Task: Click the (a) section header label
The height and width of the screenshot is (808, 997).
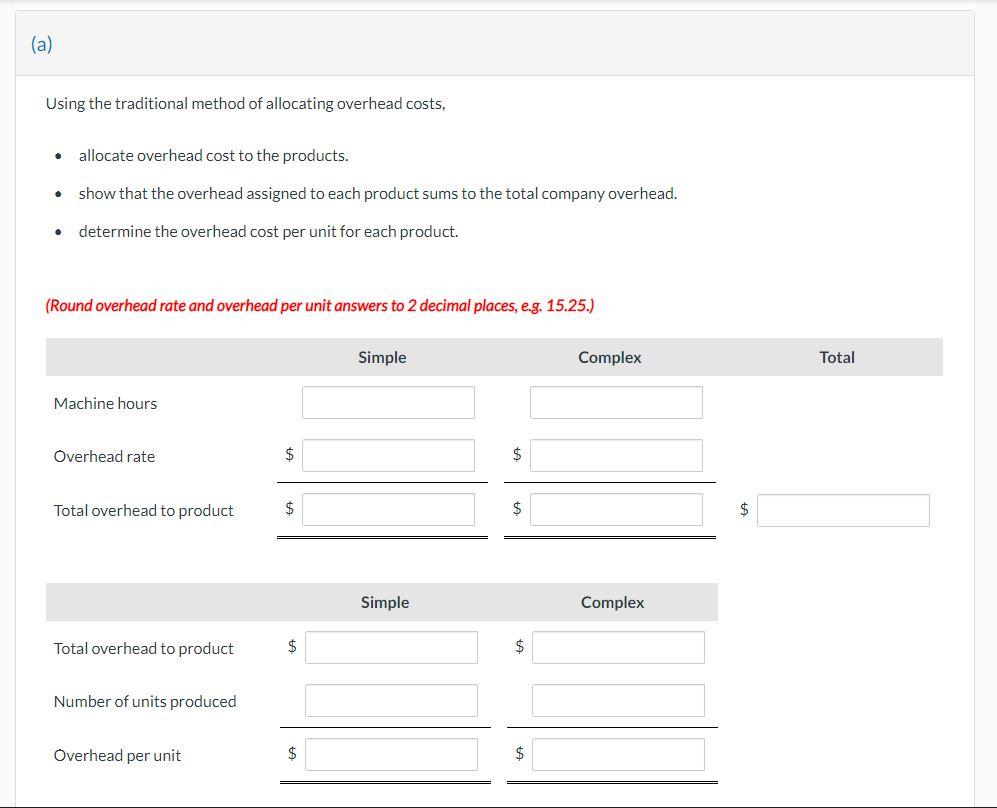Action: pyautogui.click(x=41, y=45)
